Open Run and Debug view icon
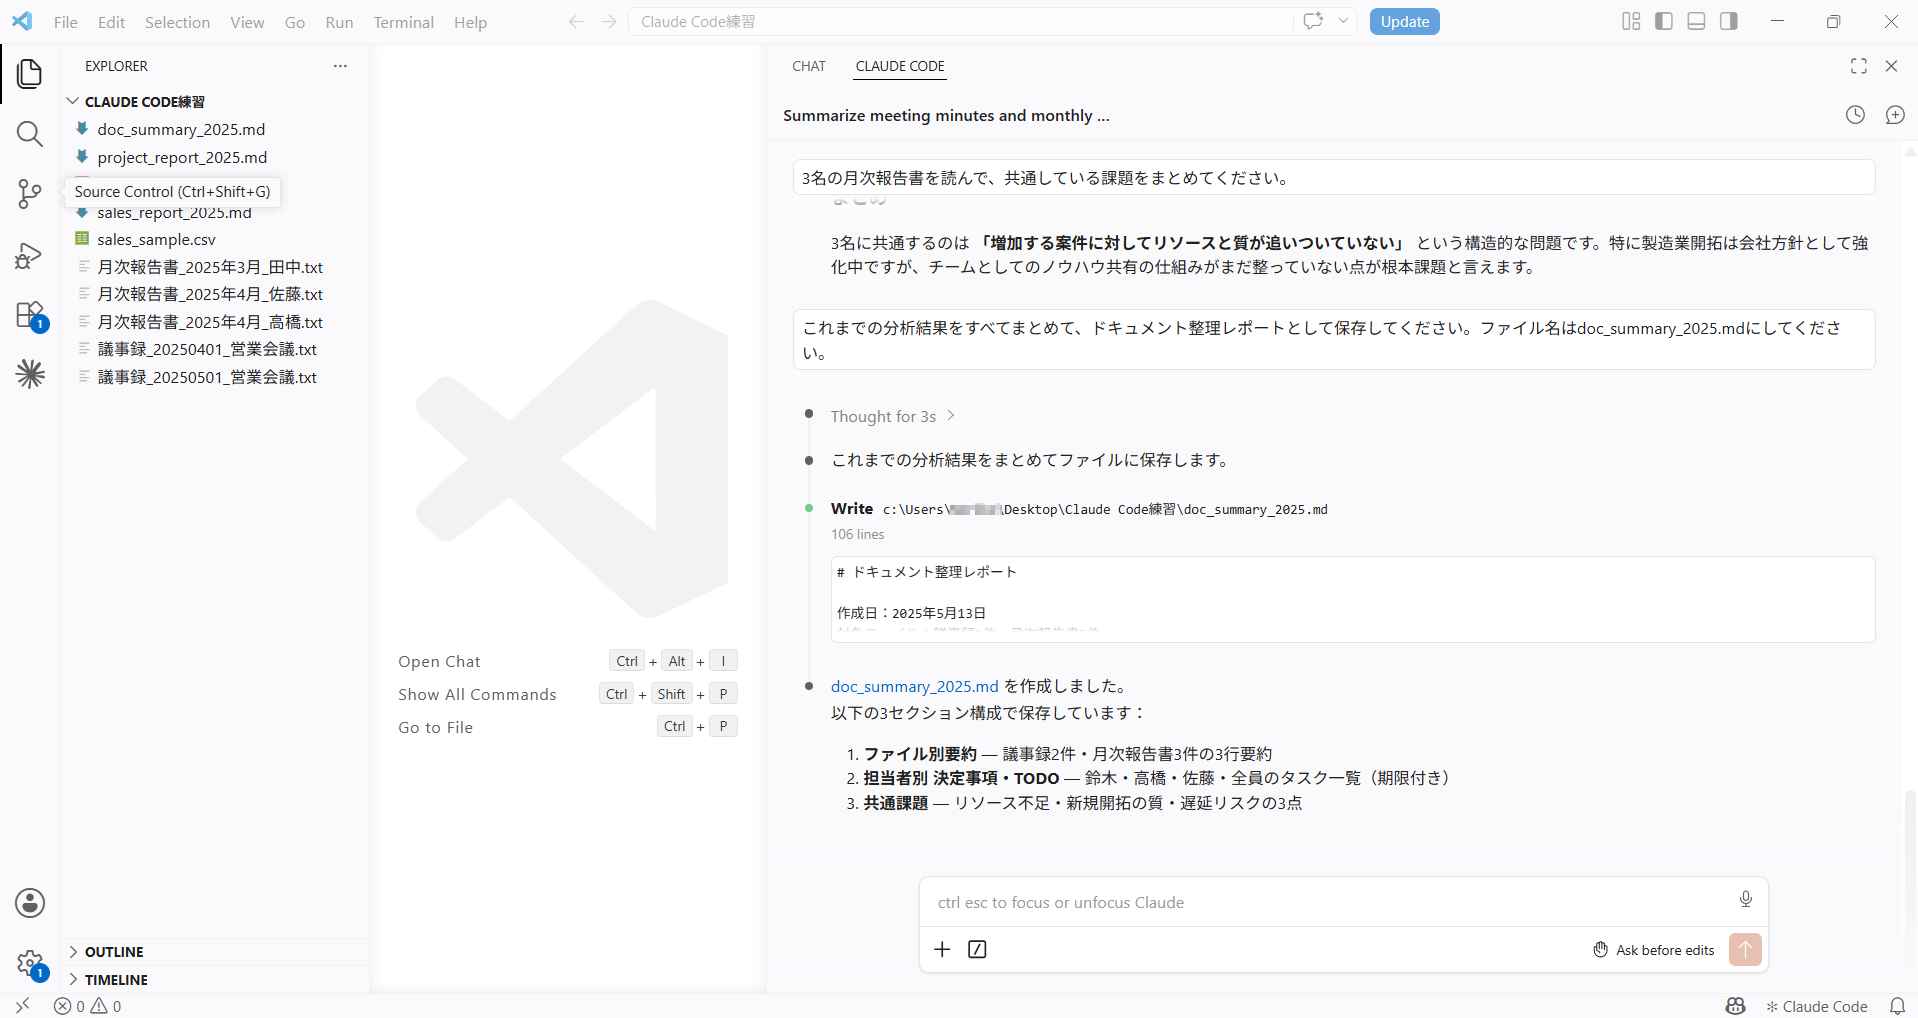The image size is (1918, 1018). click(30, 256)
